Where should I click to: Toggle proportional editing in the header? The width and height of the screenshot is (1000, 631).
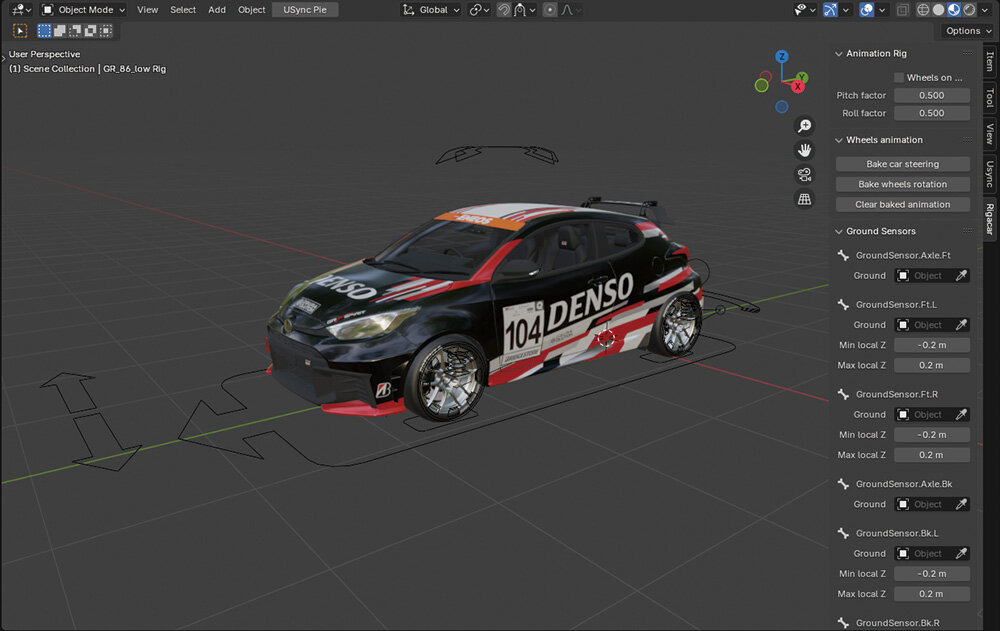[x=550, y=10]
